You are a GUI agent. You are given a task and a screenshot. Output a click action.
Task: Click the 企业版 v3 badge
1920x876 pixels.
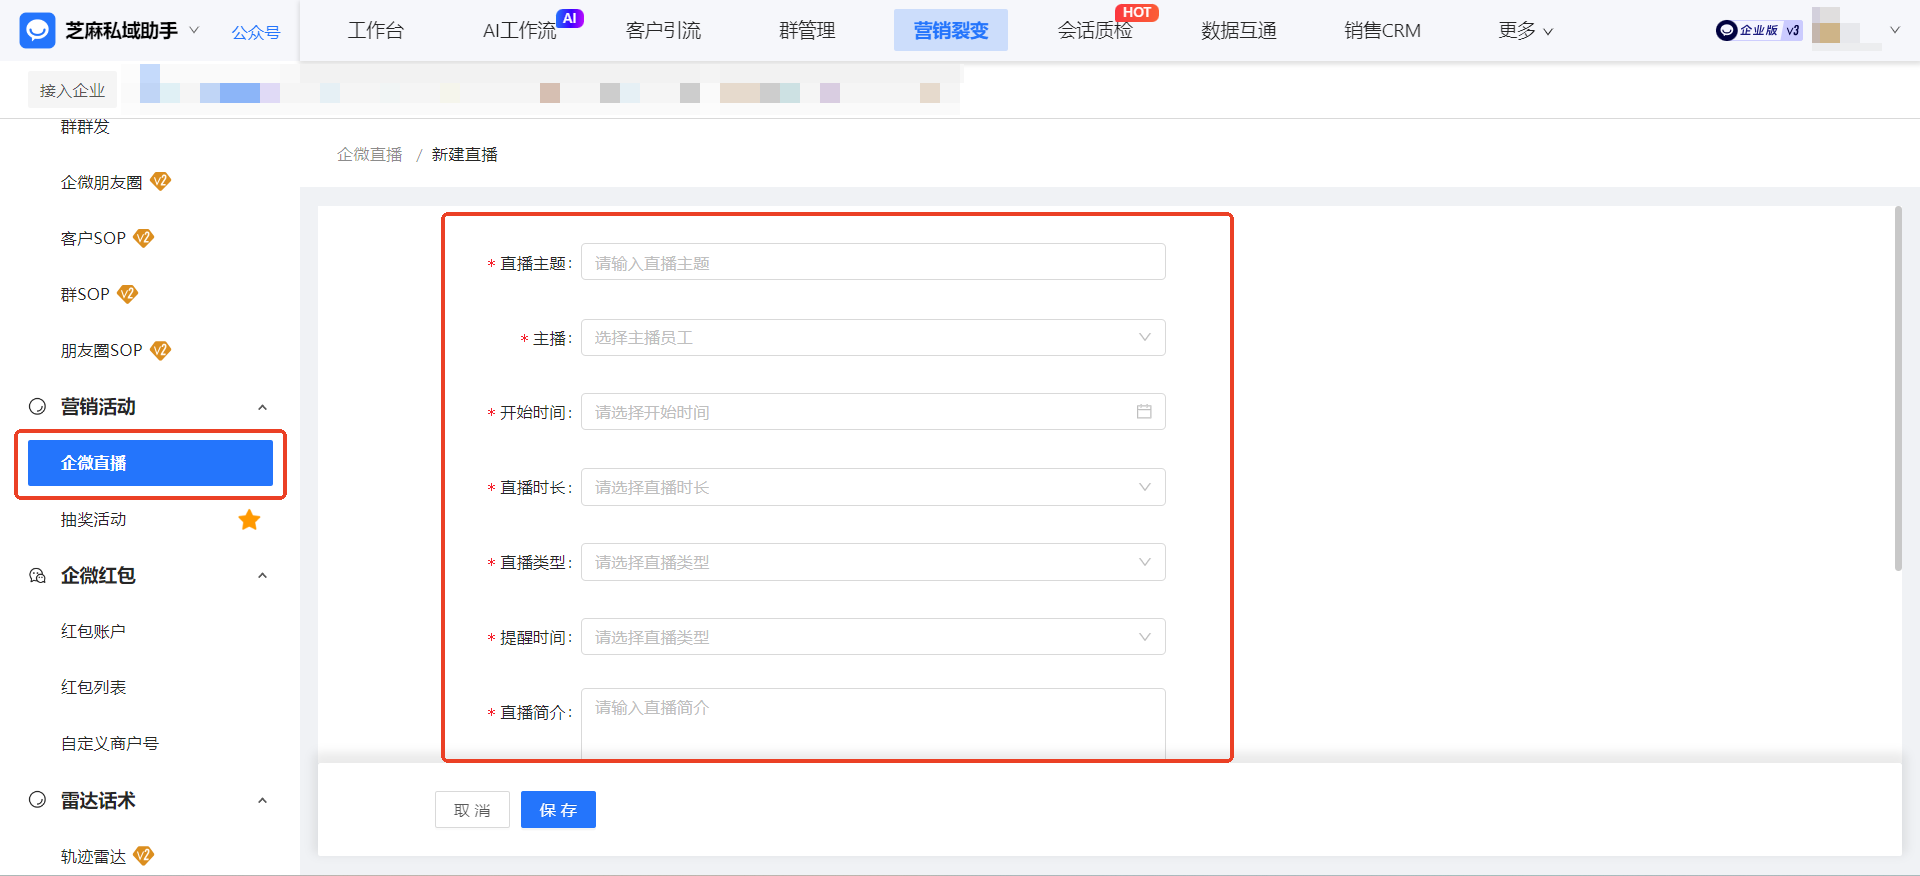pyautogui.click(x=1759, y=30)
